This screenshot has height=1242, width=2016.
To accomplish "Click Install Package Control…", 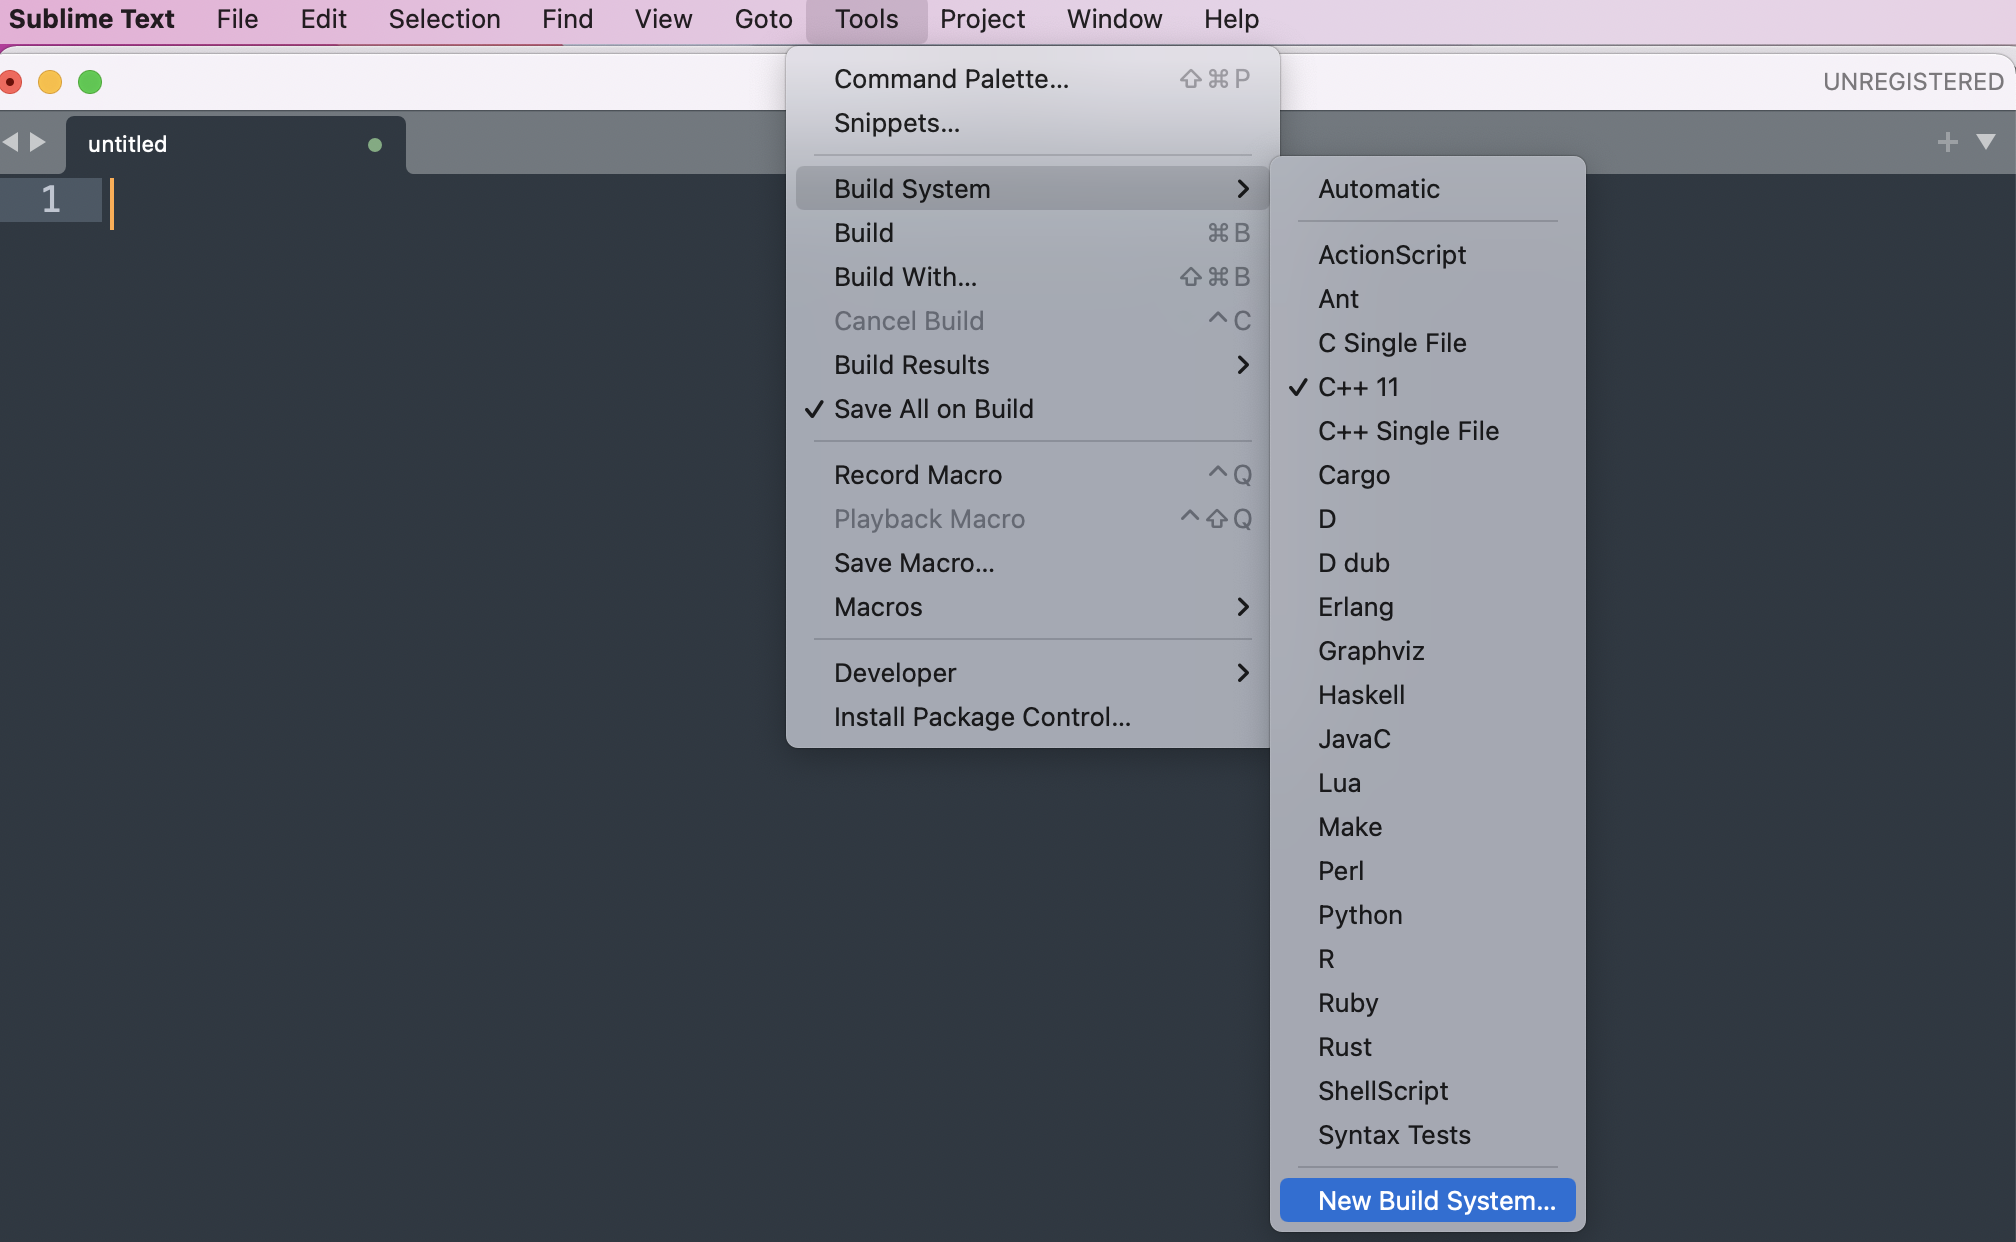I will click(x=982, y=717).
